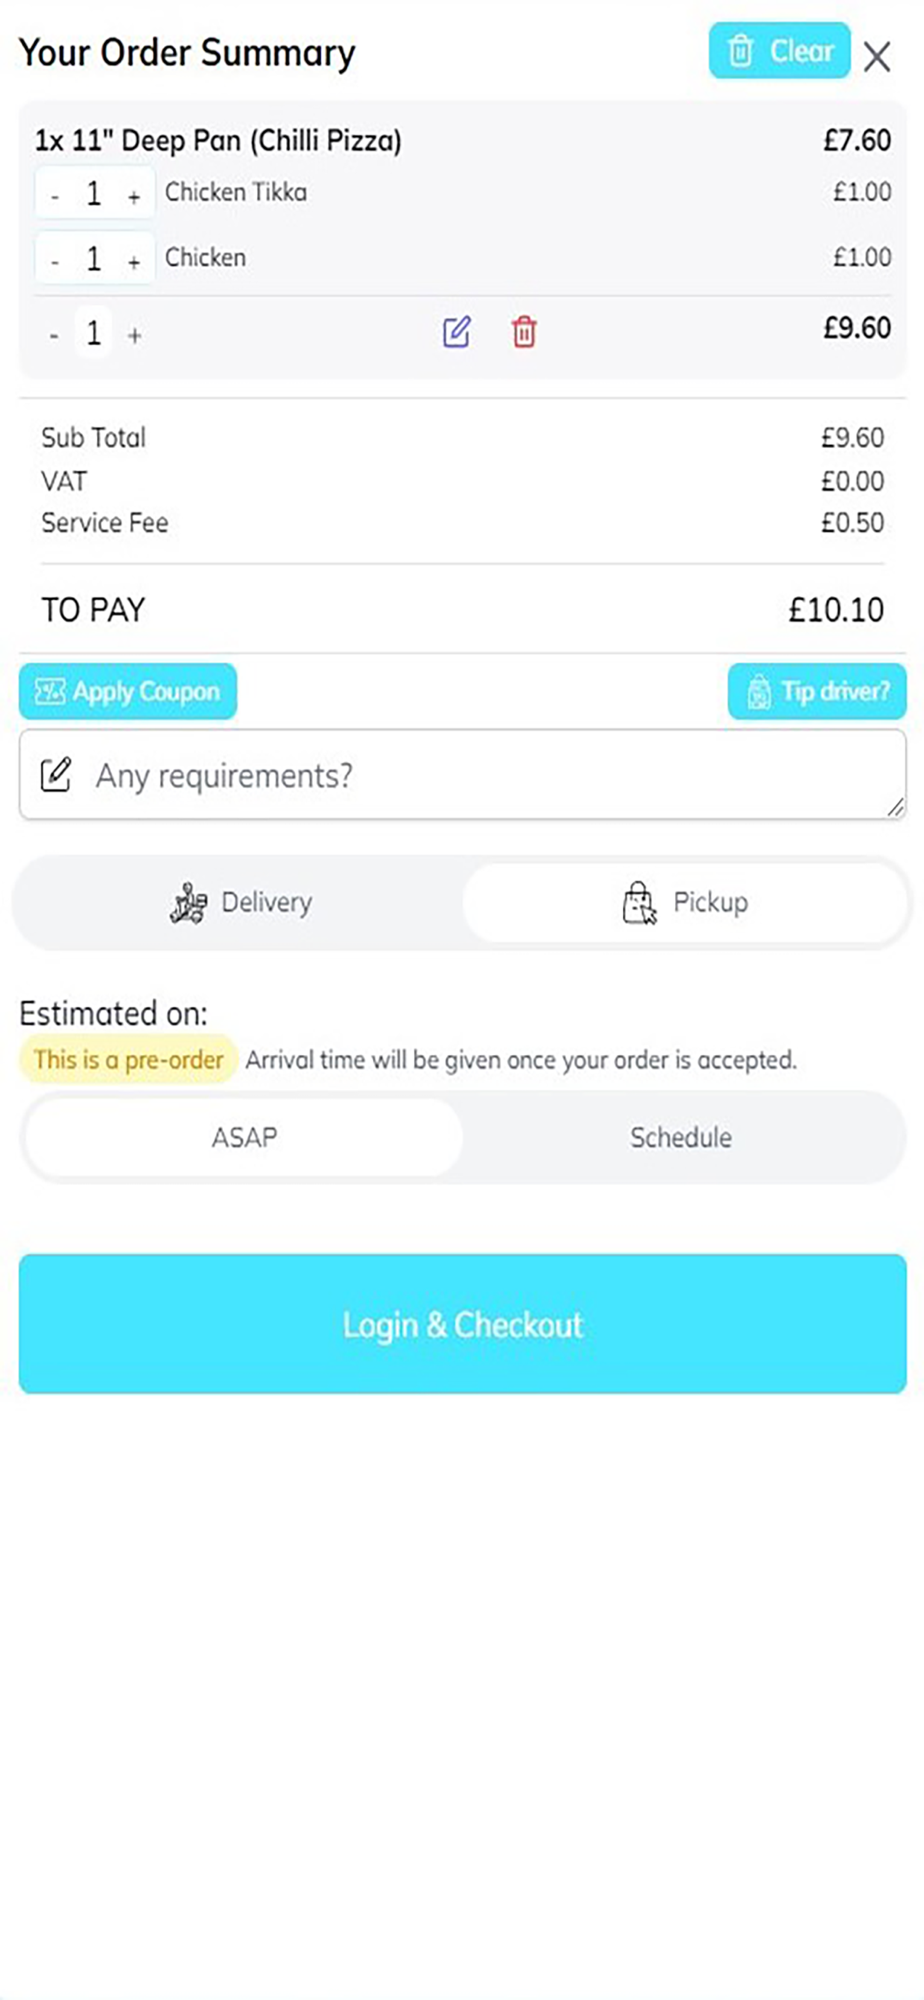Click the resize handle of requirements box

pyautogui.click(x=895, y=807)
